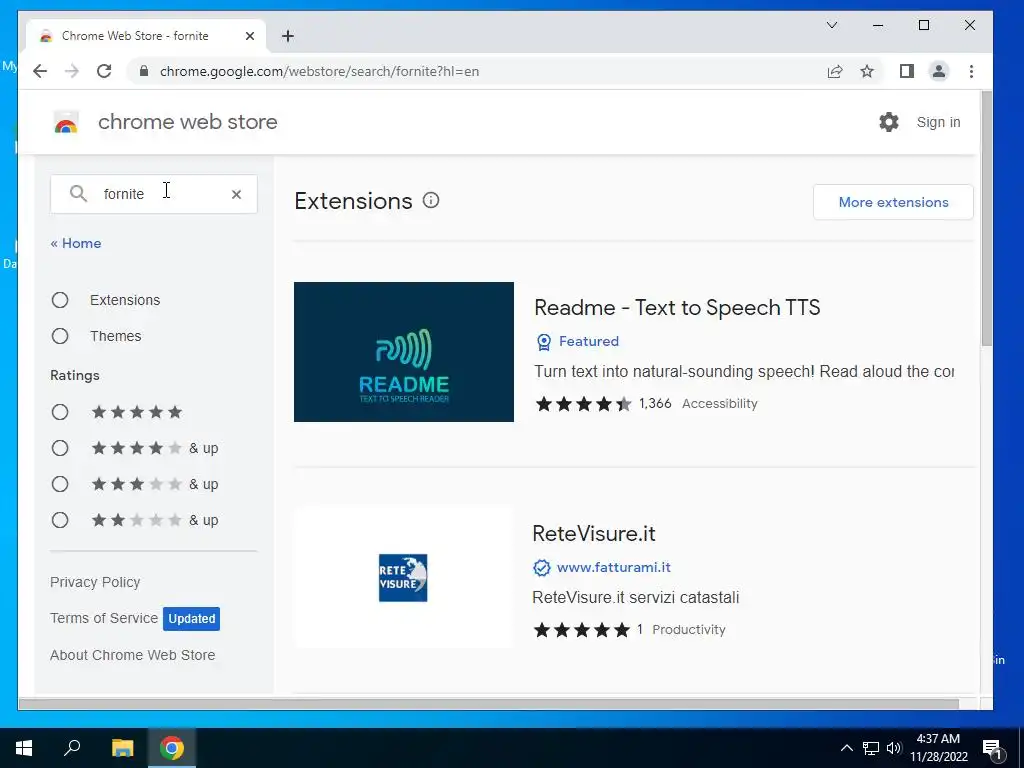Show hidden system tray icons
Screen dimensions: 1024x768
[846, 748]
